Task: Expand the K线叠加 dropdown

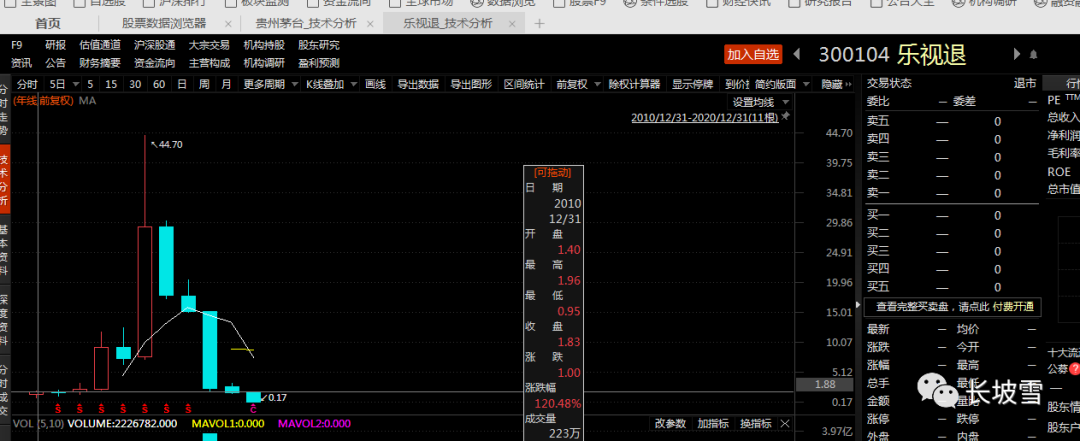Action: pyautogui.click(x=353, y=84)
